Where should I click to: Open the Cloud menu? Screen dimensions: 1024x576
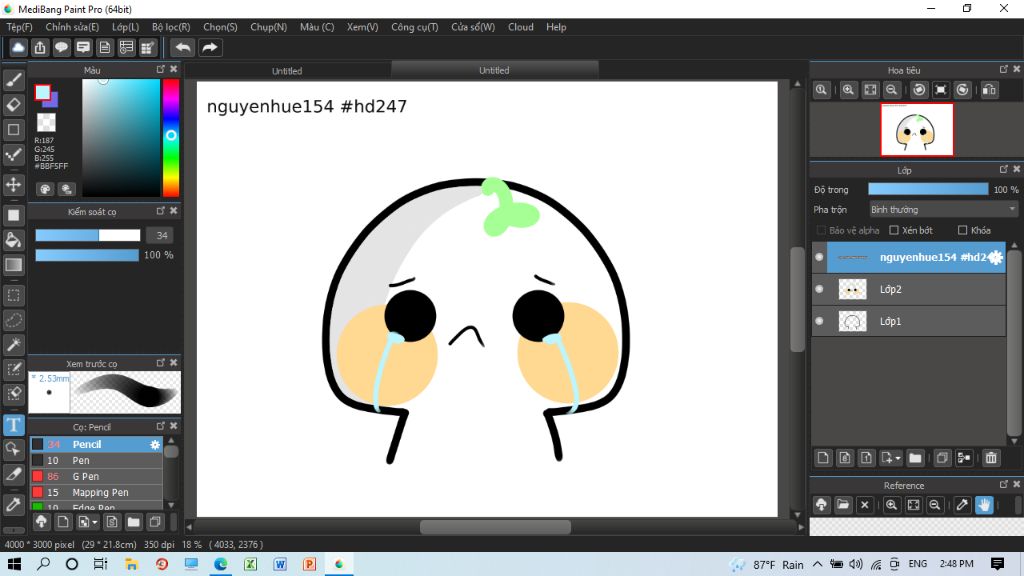(x=520, y=27)
